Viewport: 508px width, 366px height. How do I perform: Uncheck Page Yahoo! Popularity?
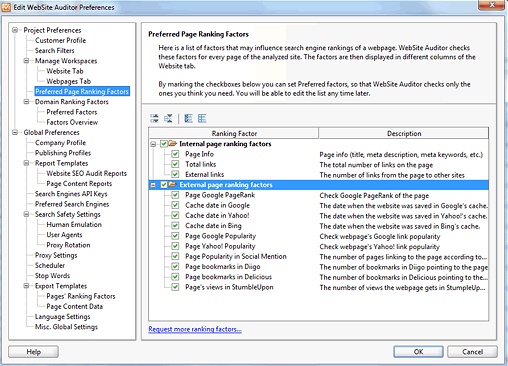tap(175, 246)
